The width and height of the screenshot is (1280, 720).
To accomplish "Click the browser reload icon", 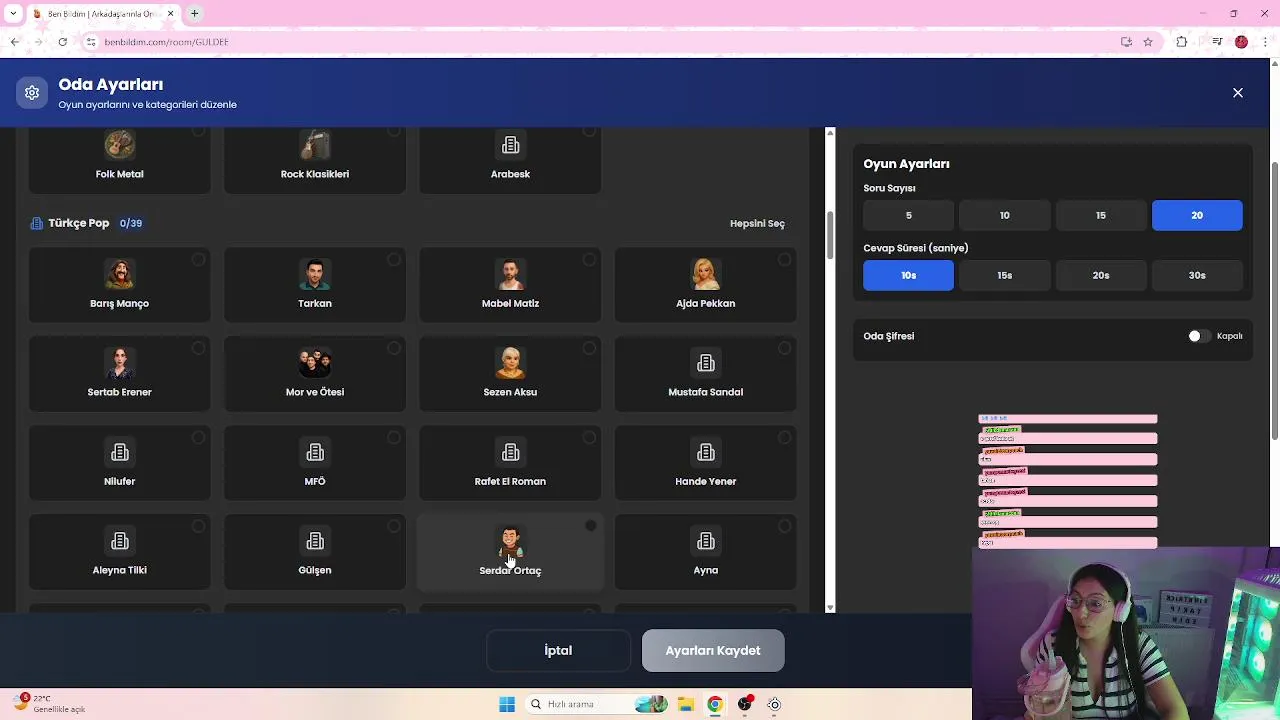I will point(62,42).
